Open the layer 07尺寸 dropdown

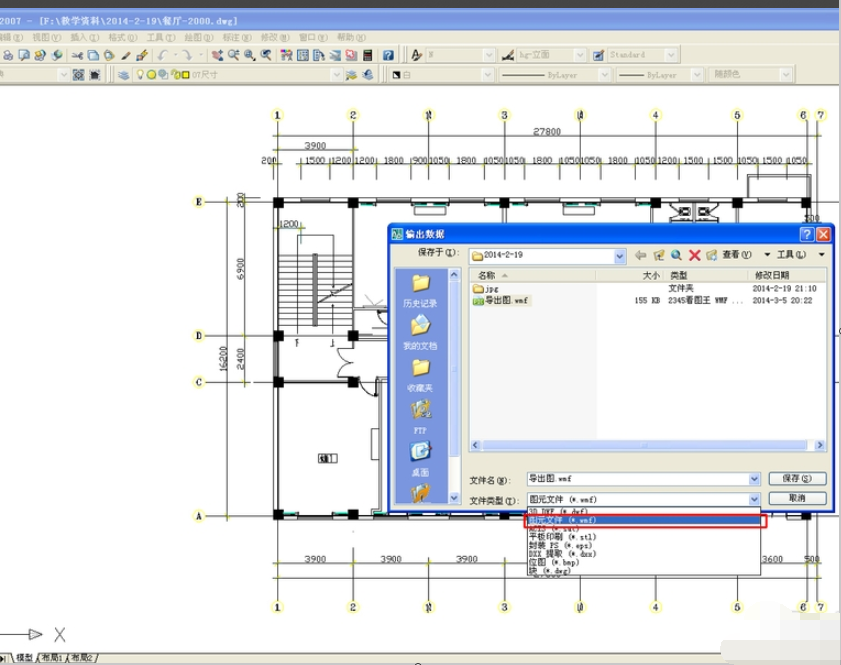pyautogui.click(x=336, y=75)
